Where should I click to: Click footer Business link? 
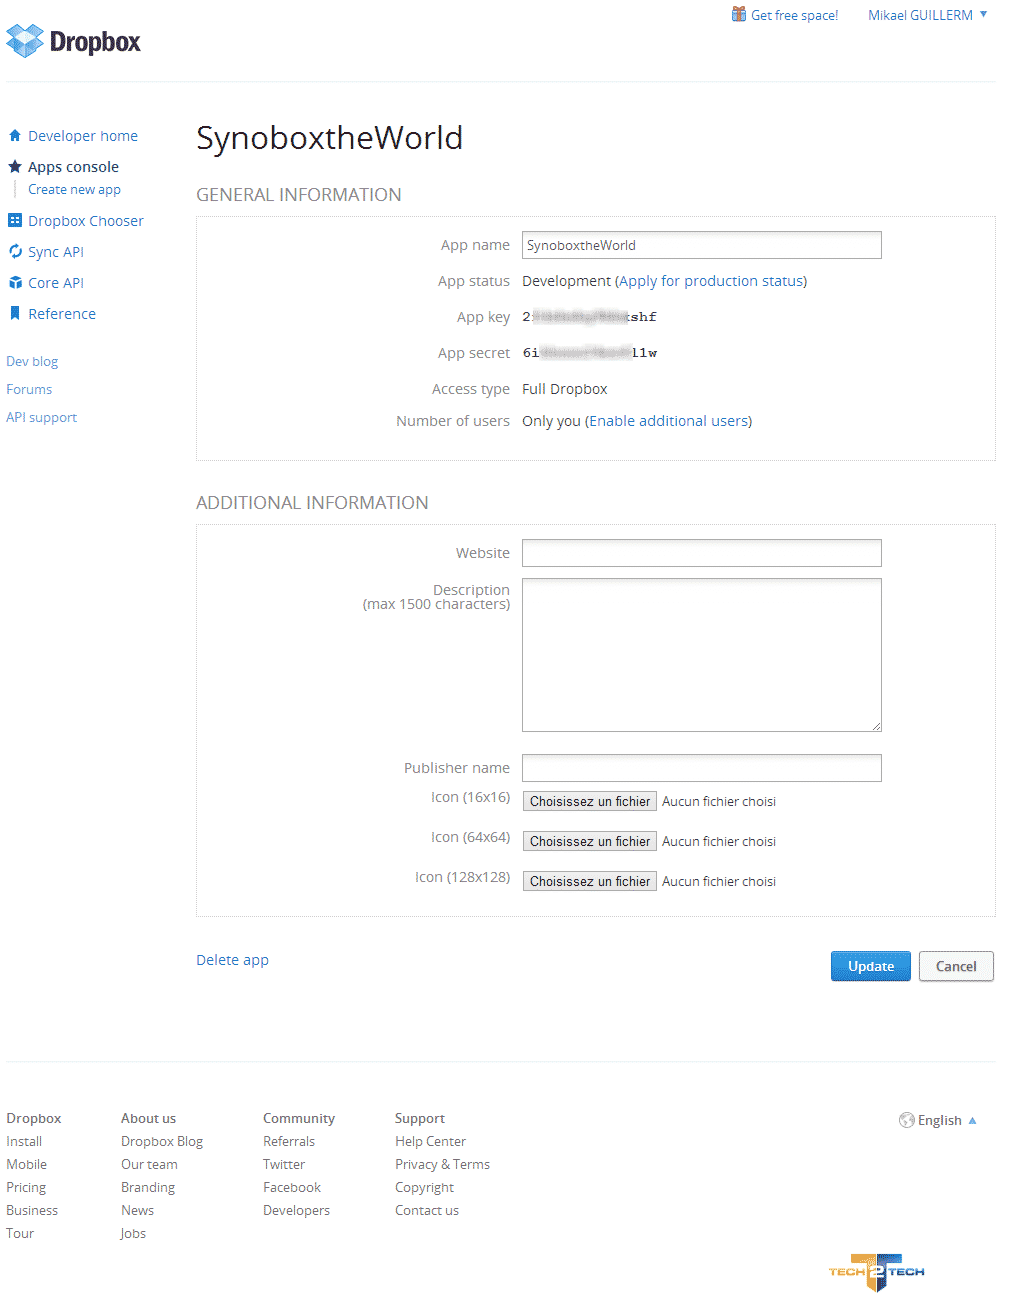click(32, 1211)
